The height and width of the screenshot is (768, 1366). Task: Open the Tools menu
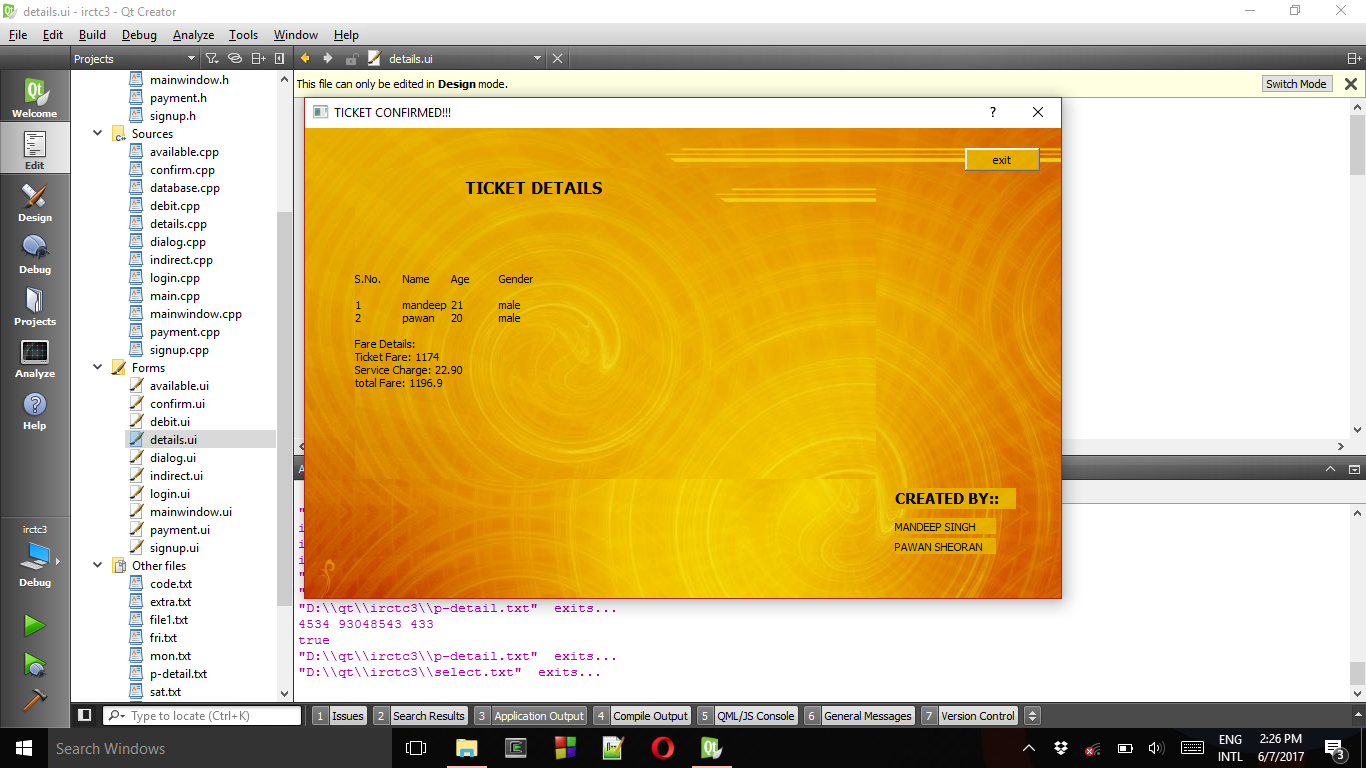coord(243,34)
